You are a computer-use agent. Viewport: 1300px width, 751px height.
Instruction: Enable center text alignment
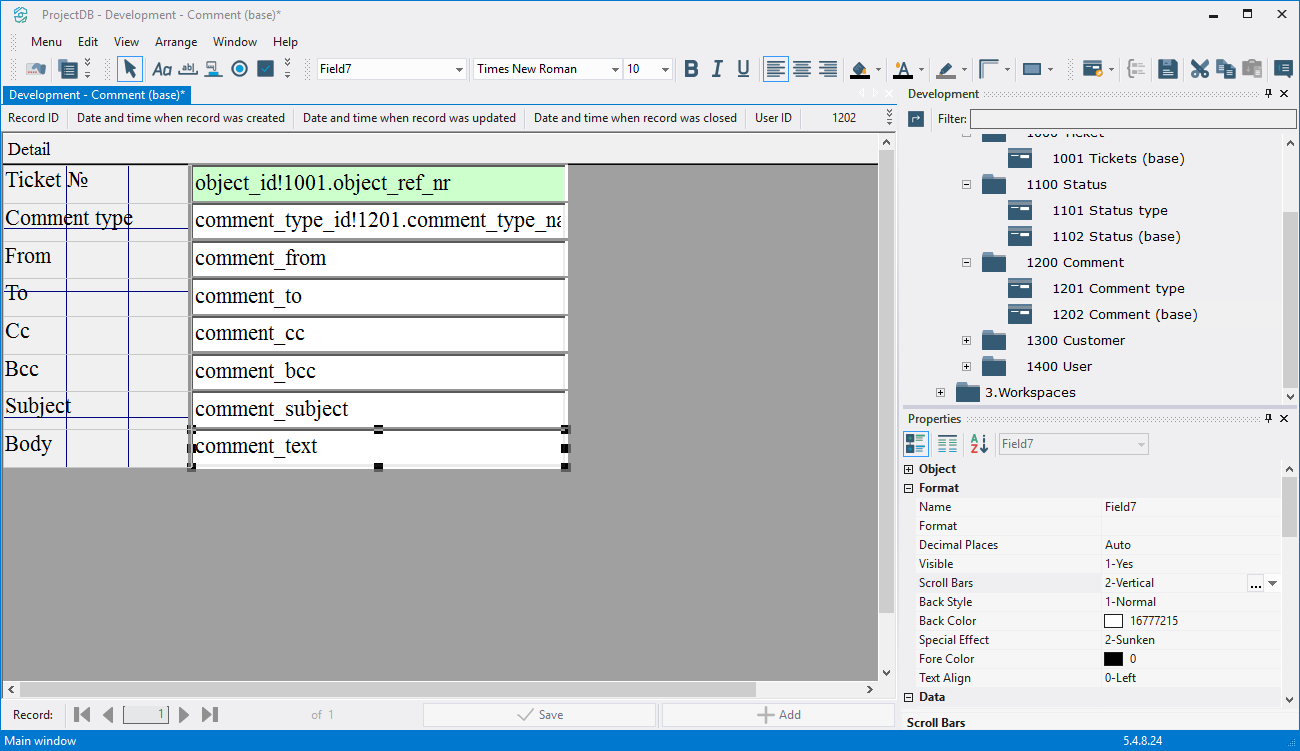coord(802,69)
